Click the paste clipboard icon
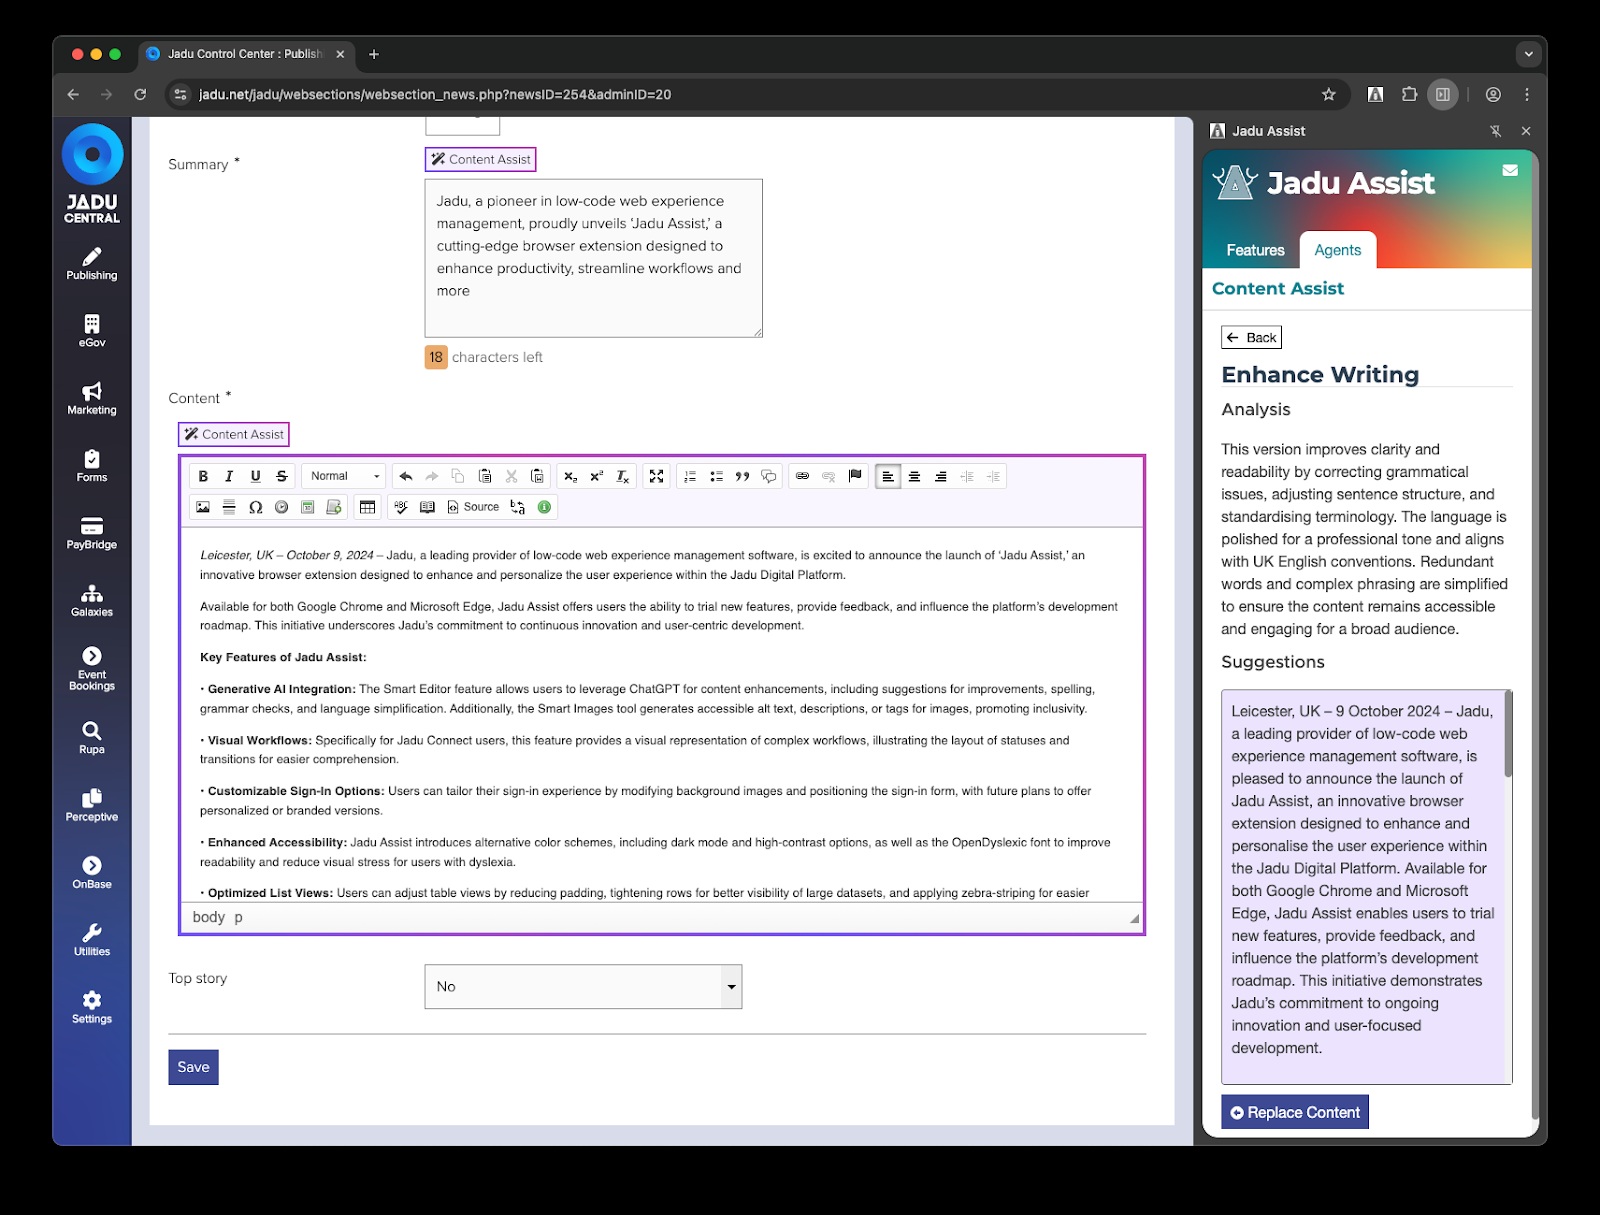Screen dimensions: 1600x1215 (485, 476)
